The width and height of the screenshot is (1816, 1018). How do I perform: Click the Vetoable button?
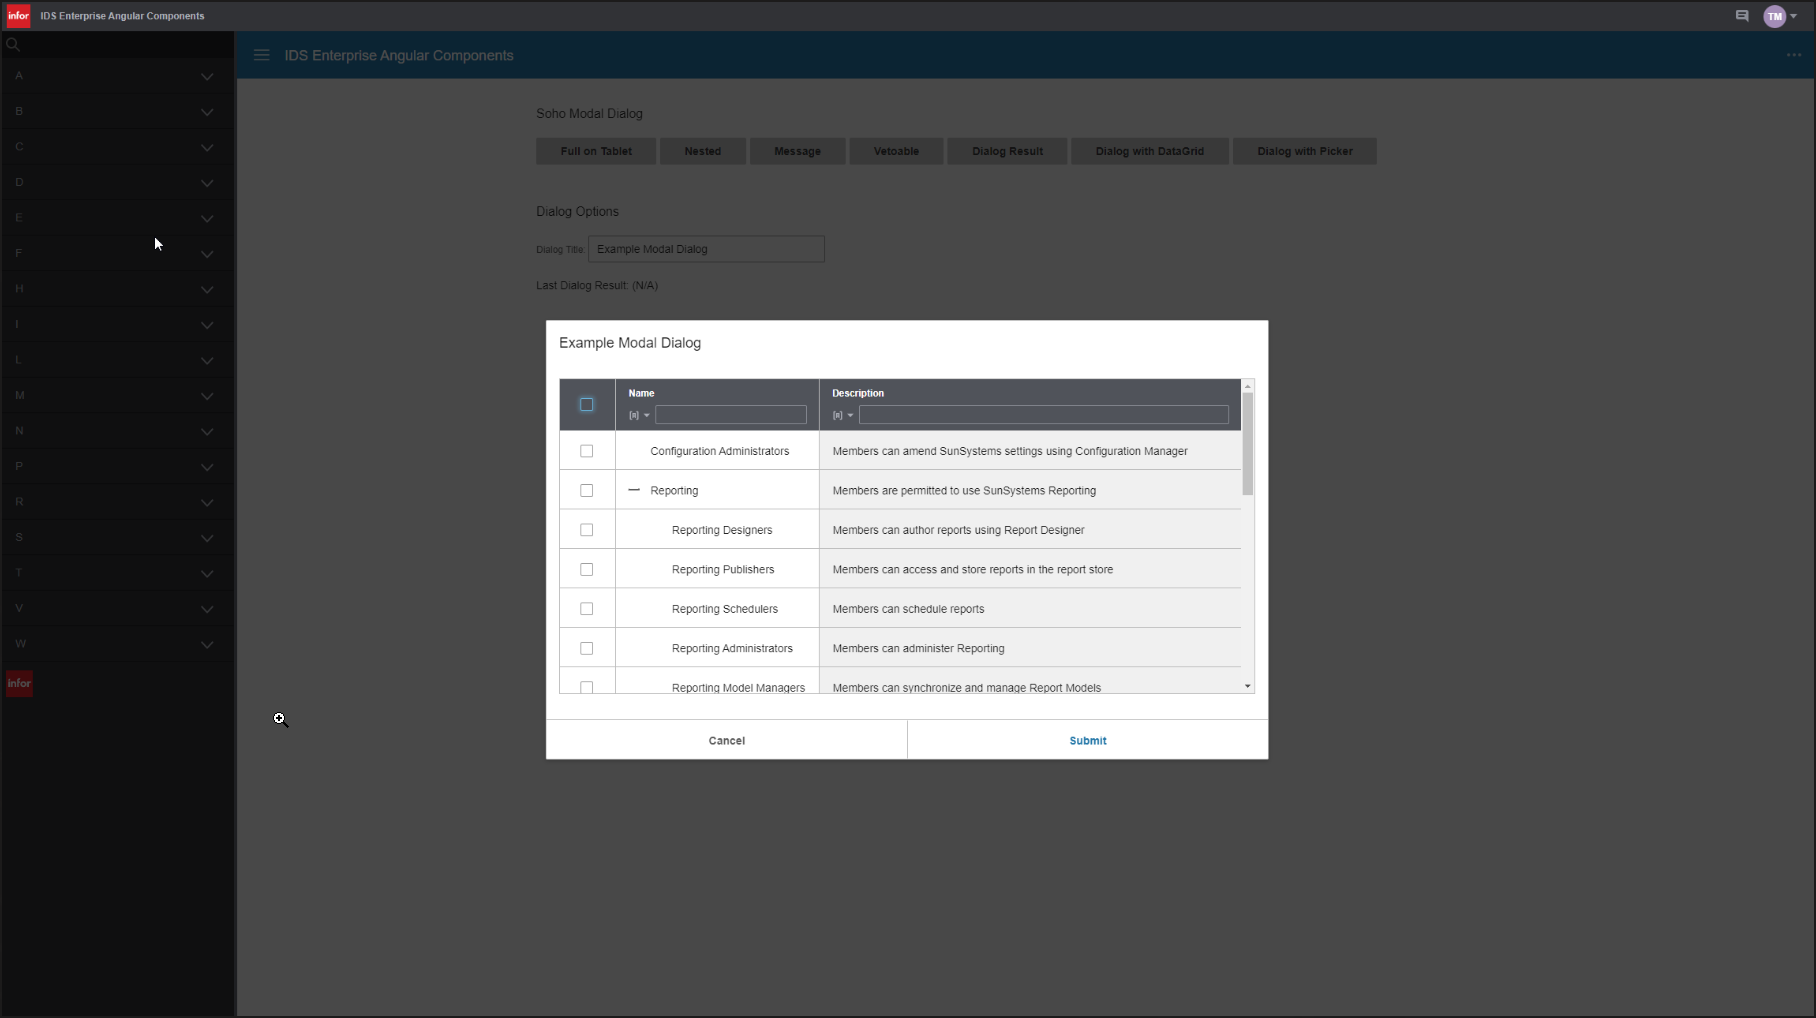pos(896,151)
